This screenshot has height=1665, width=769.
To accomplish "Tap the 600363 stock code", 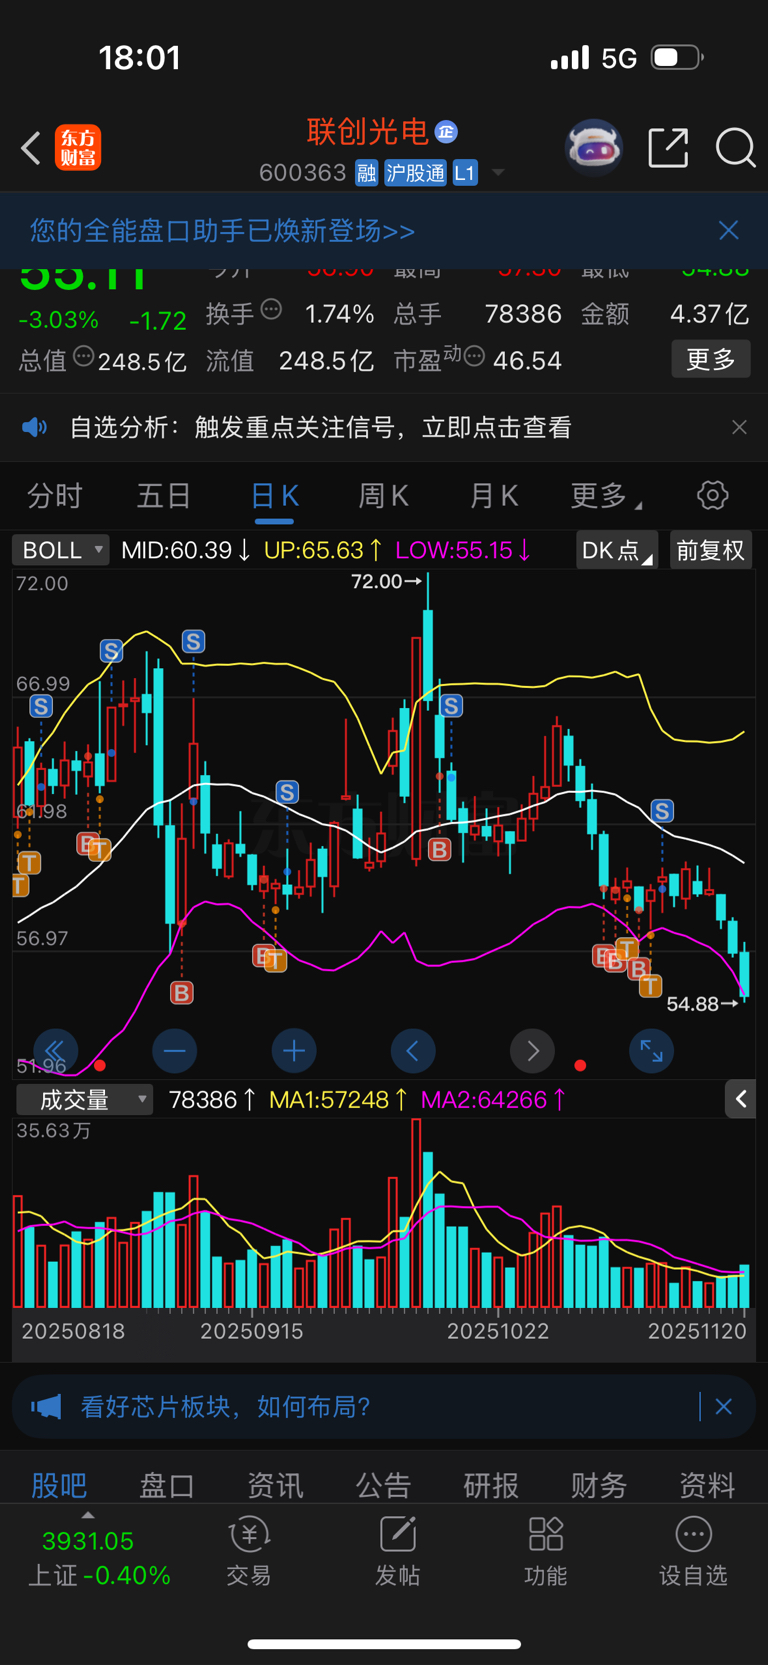I will (302, 173).
